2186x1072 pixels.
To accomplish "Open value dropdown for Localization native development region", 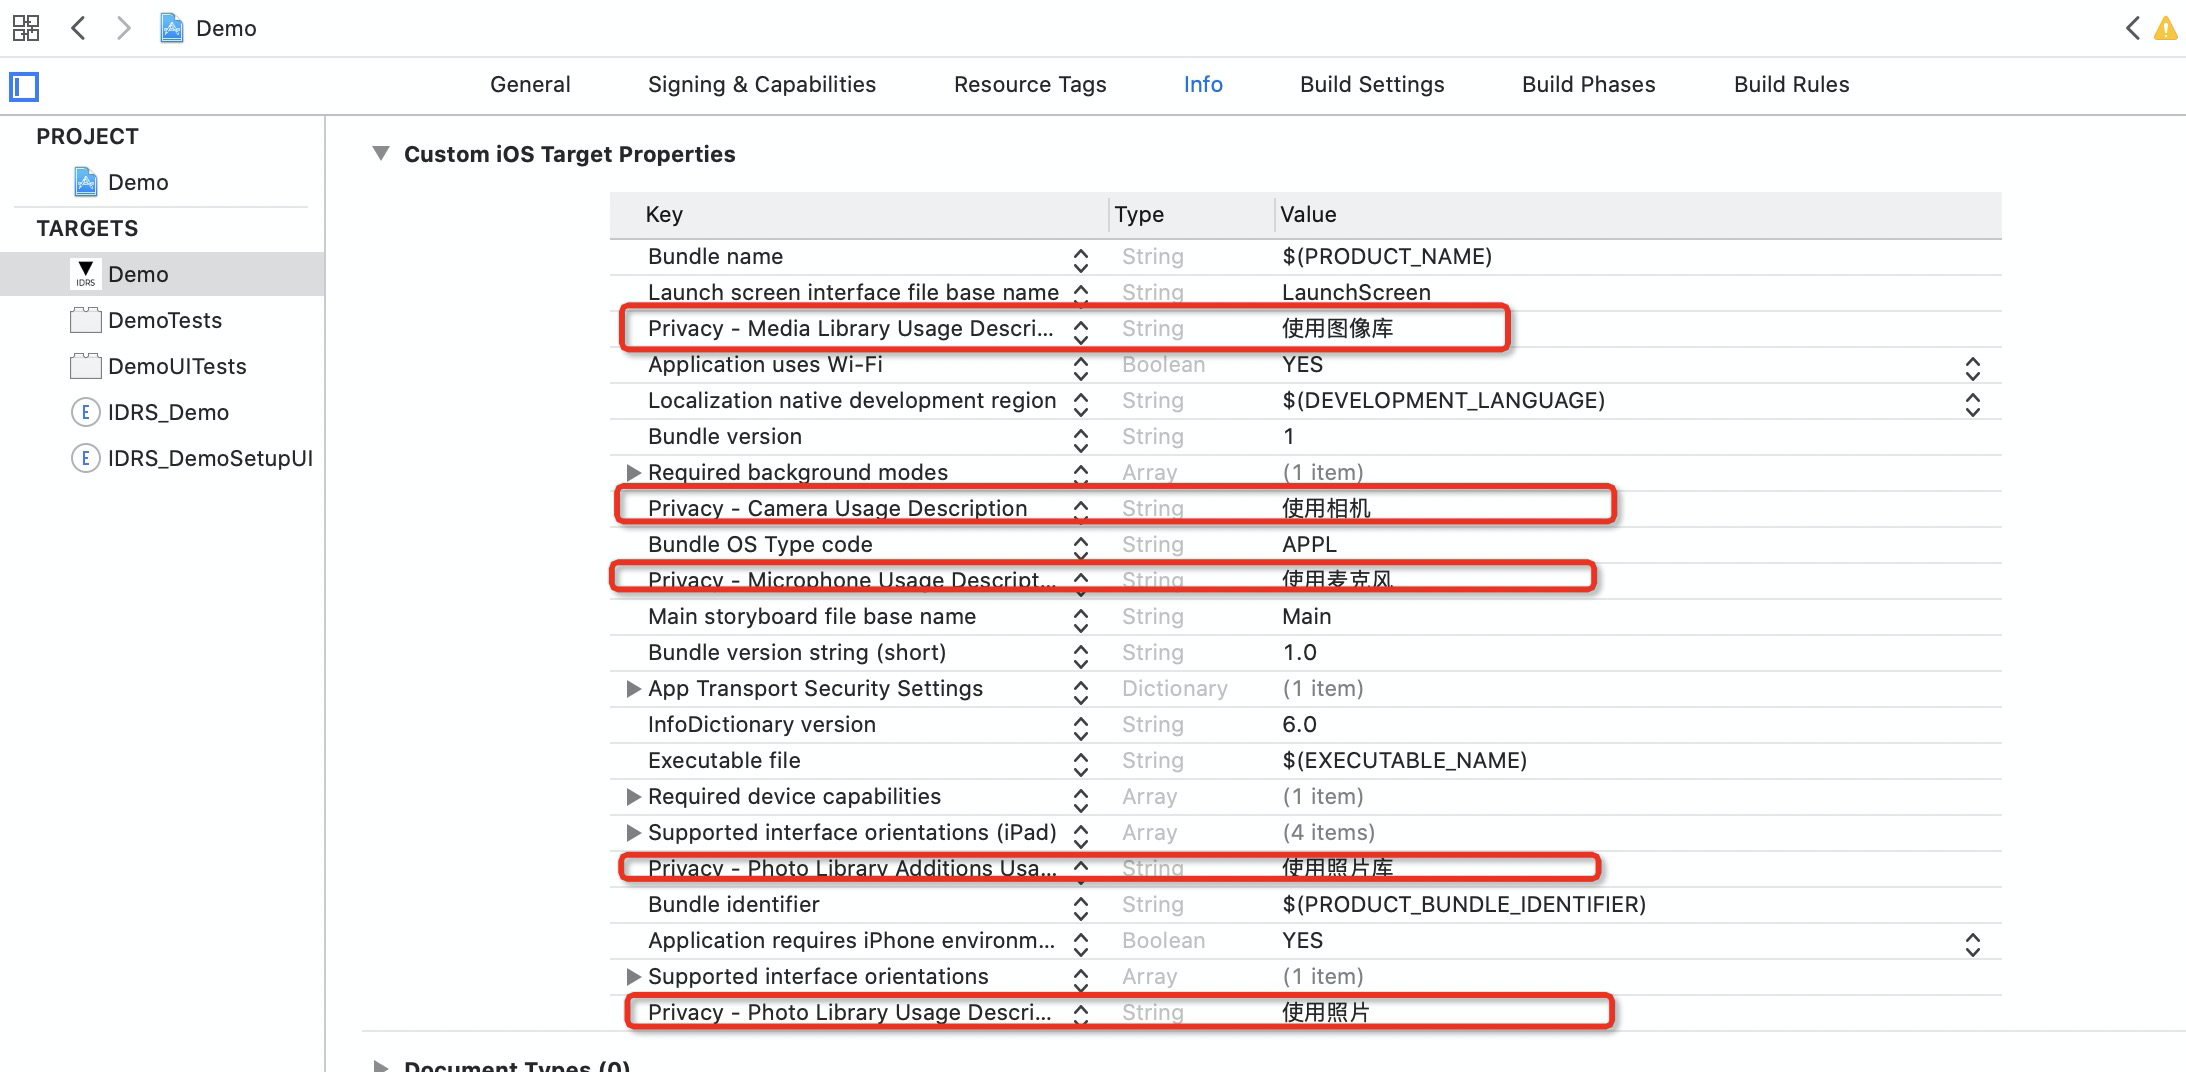I will pyautogui.click(x=1973, y=404).
